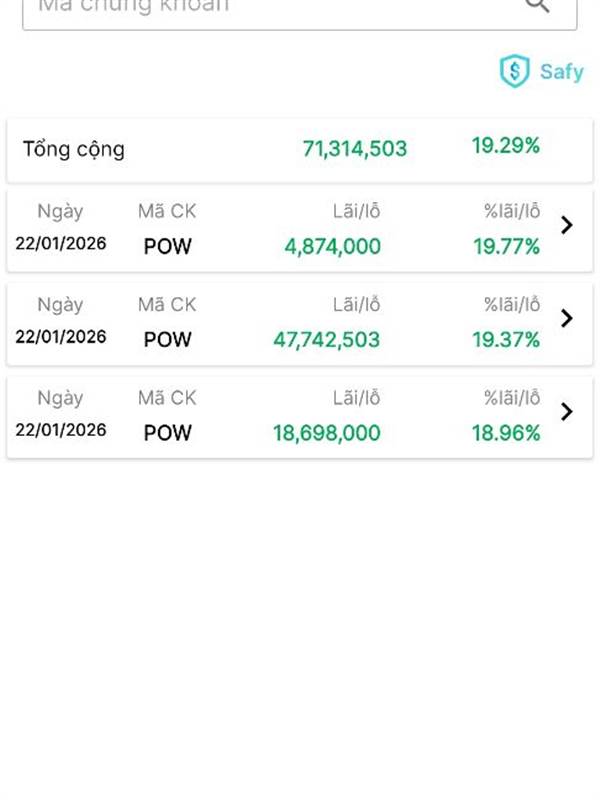Click the total percentage 19.29%
This screenshot has width=600, height=800.
pos(505,146)
